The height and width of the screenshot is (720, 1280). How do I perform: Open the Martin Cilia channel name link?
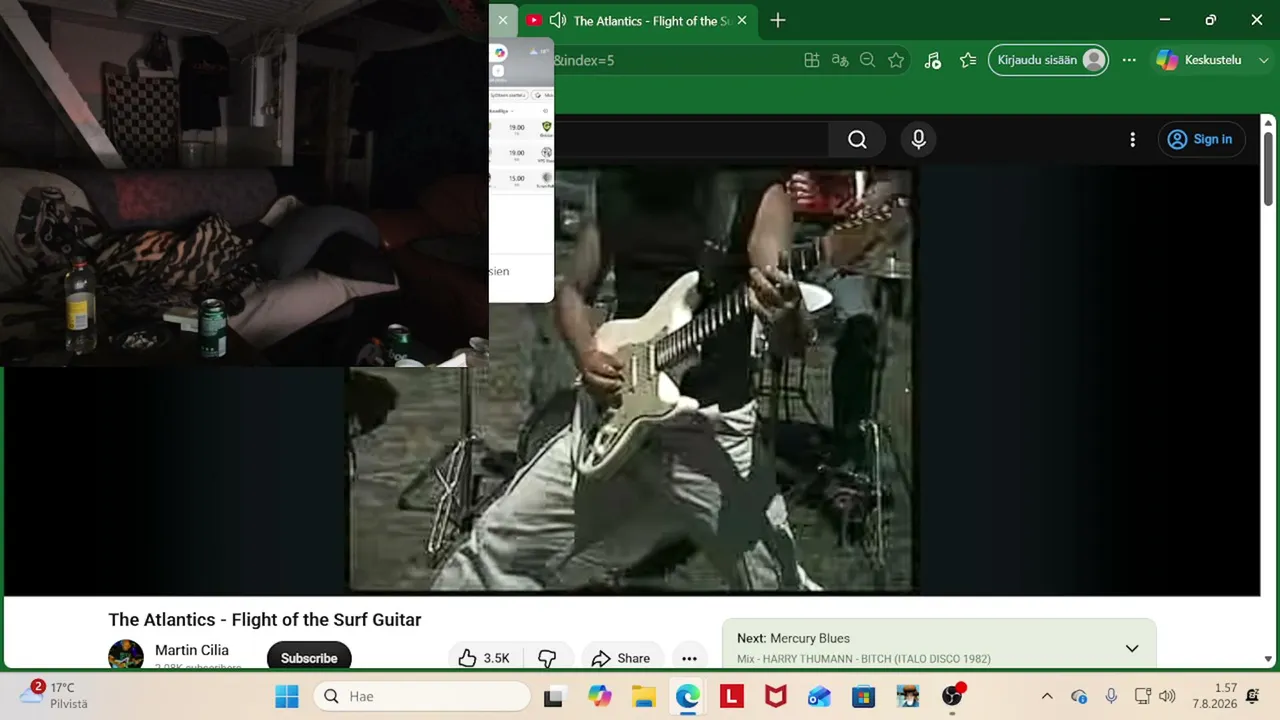coord(192,650)
